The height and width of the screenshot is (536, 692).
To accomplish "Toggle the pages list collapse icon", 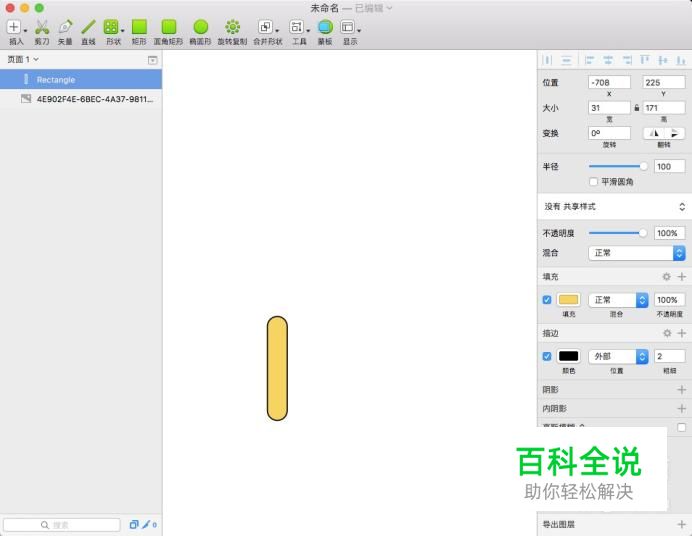I will (x=152, y=60).
